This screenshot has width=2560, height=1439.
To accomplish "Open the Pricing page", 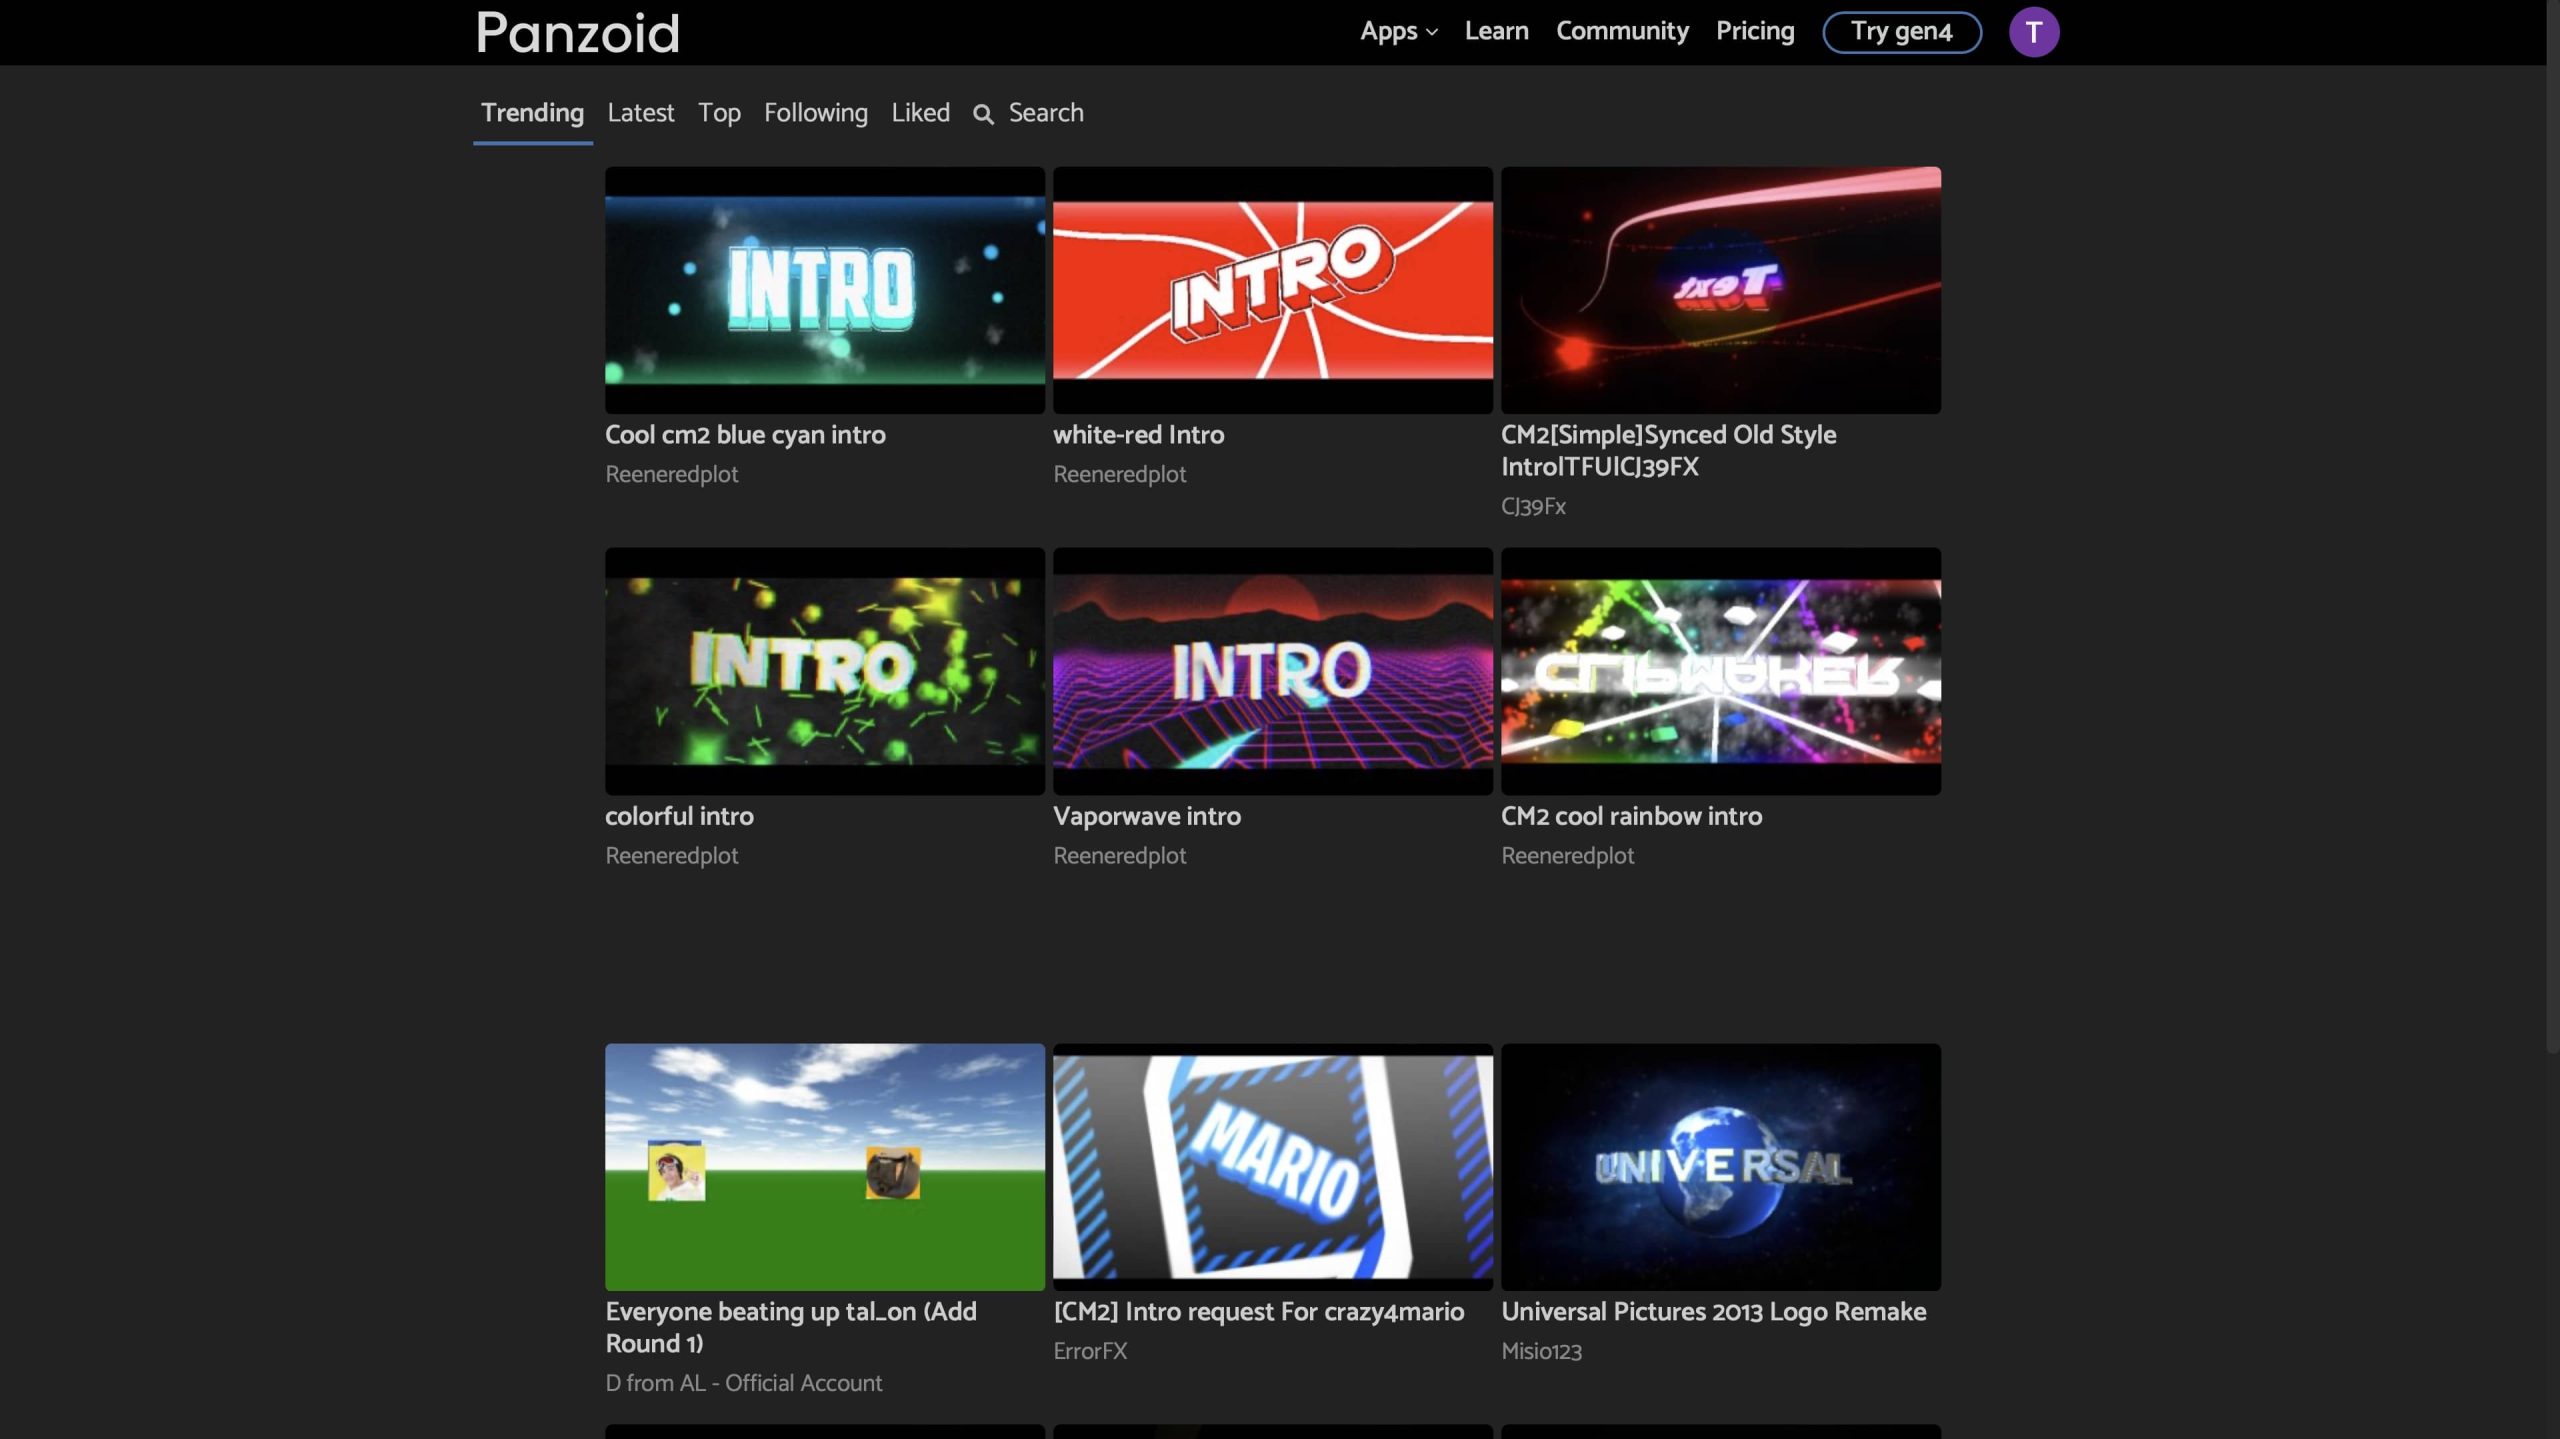I will click(x=1754, y=31).
